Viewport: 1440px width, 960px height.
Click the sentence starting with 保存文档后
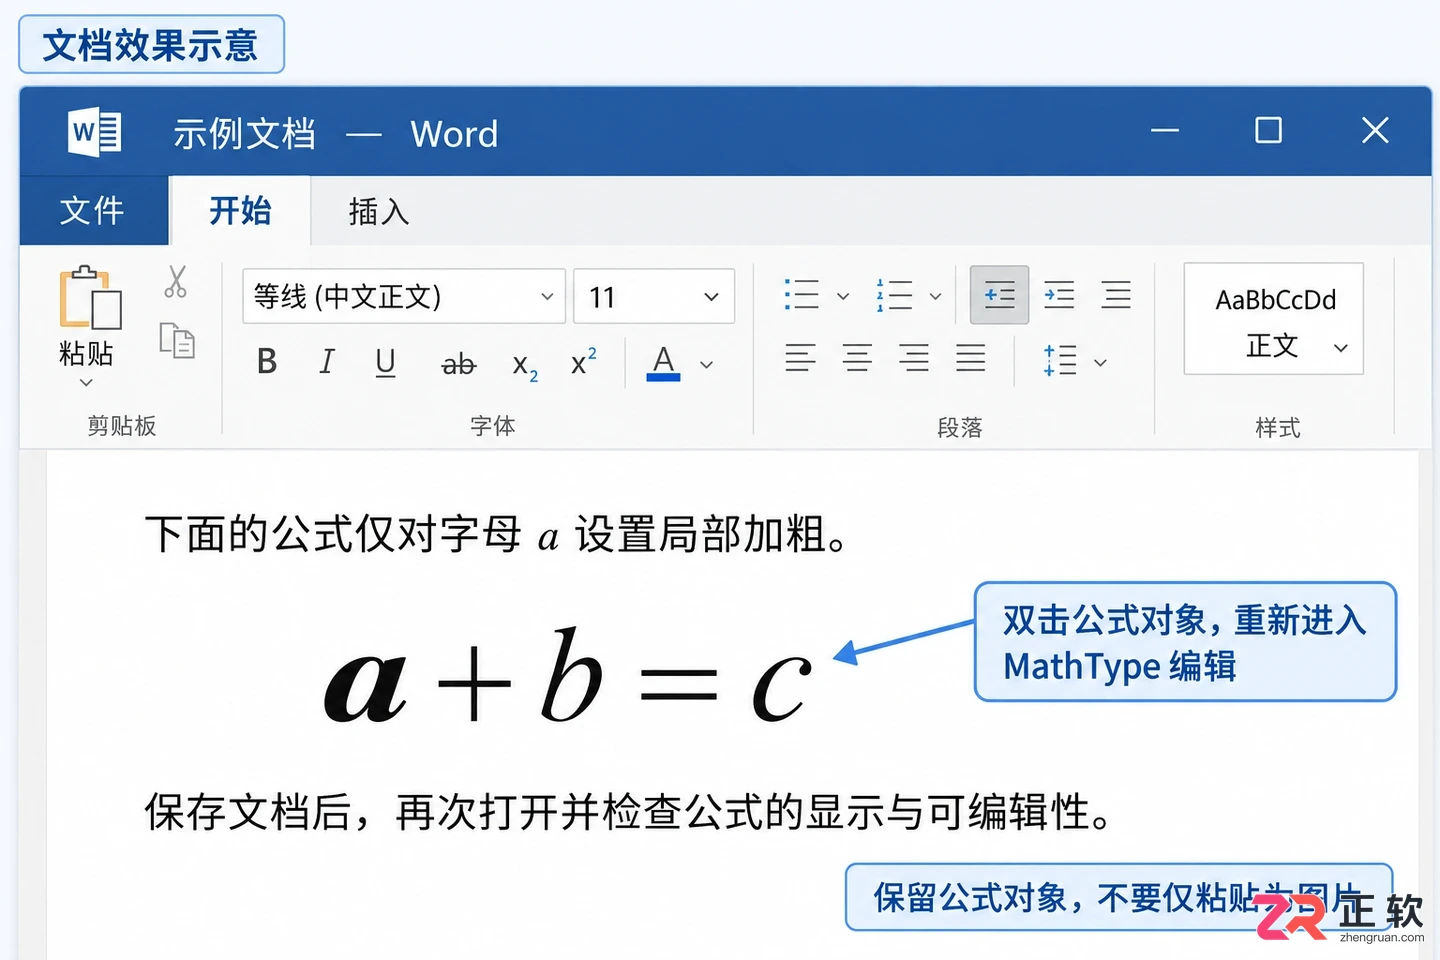tap(629, 812)
